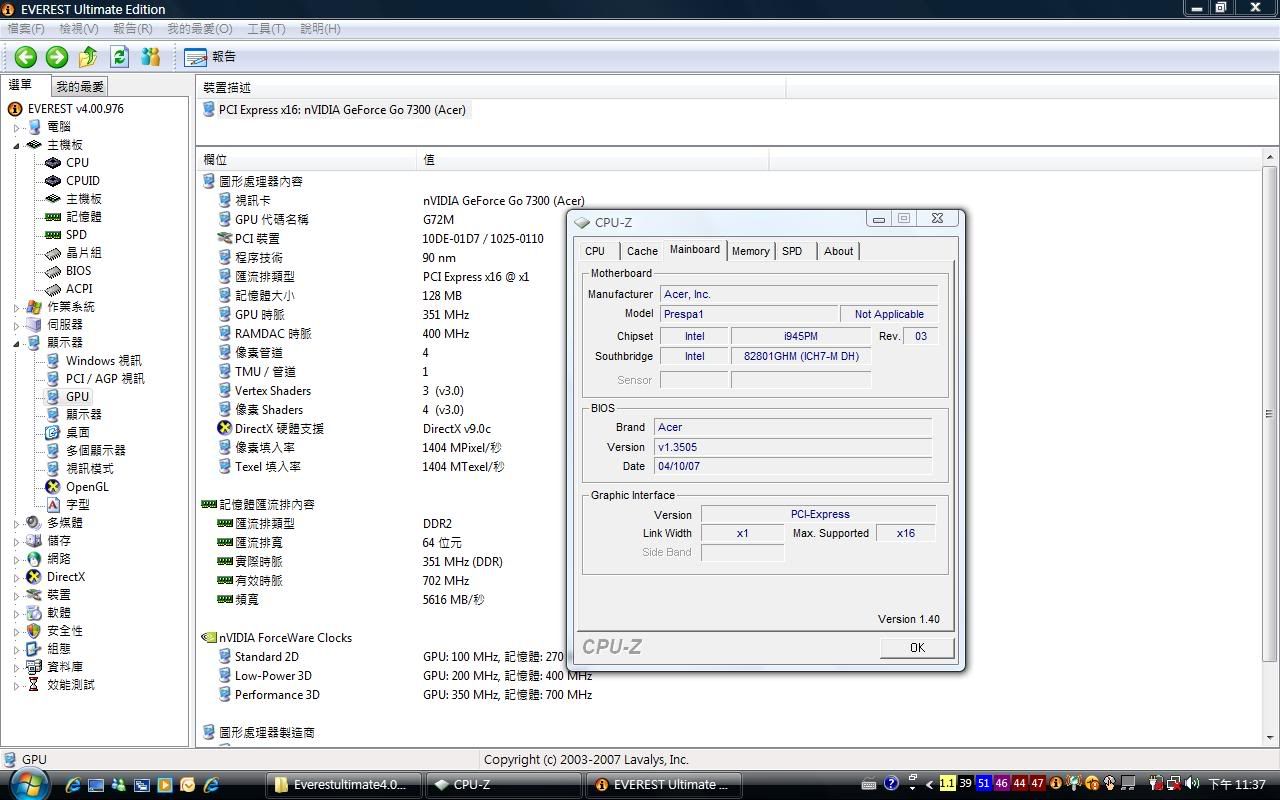Select the 晶片組 tree item
Screen dimensions: 1280x800
point(84,253)
